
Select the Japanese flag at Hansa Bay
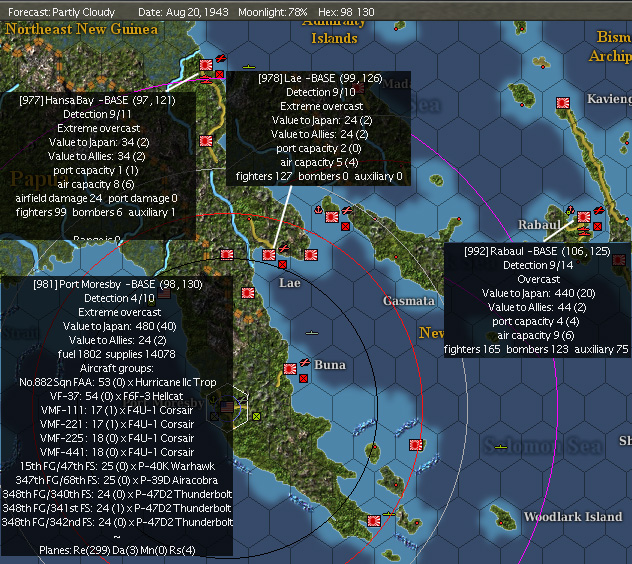click(x=206, y=65)
